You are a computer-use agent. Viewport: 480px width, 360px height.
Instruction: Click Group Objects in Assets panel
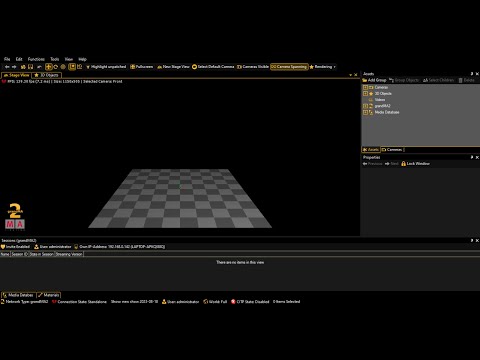coord(404,80)
